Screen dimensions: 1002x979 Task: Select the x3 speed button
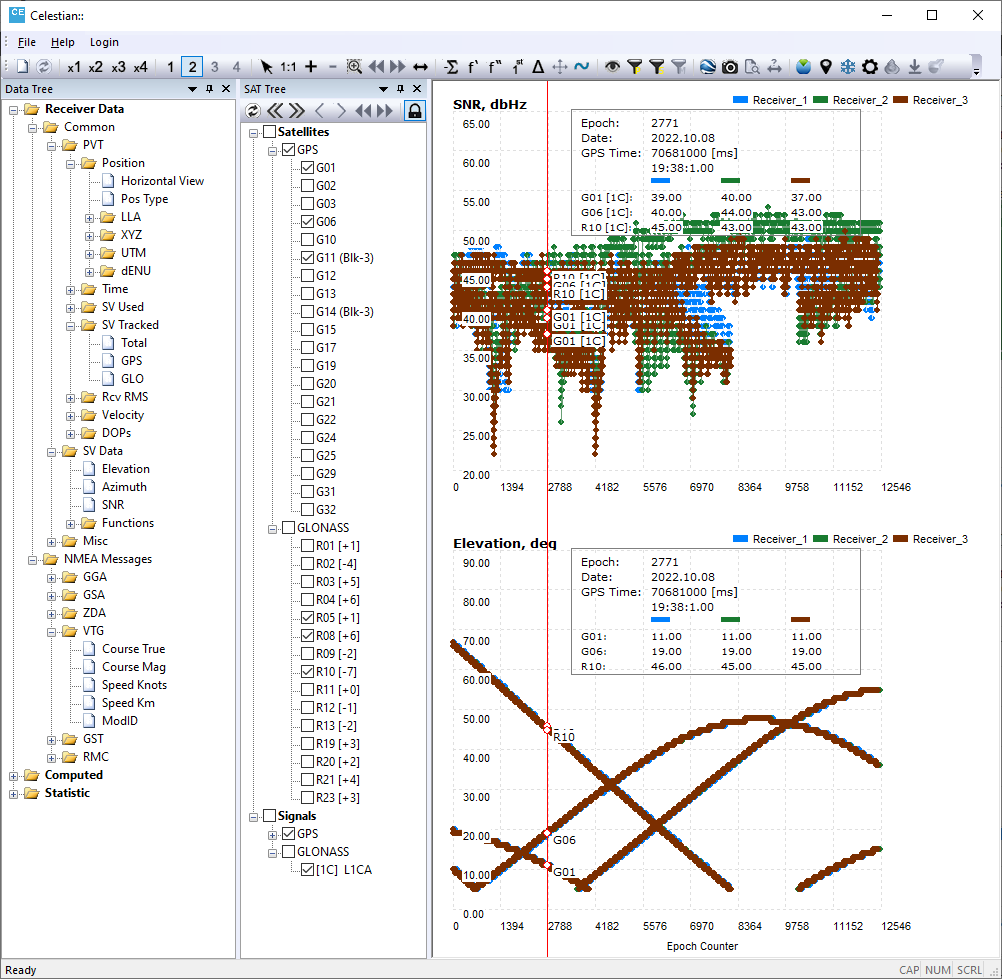point(118,67)
